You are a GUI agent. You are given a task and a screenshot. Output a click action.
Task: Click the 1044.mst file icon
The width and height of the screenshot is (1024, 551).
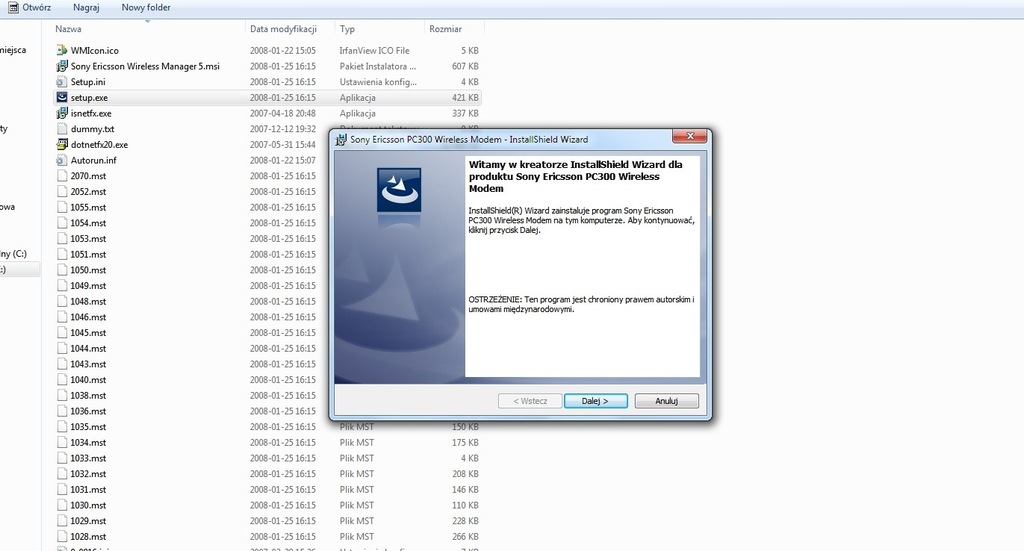61,348
